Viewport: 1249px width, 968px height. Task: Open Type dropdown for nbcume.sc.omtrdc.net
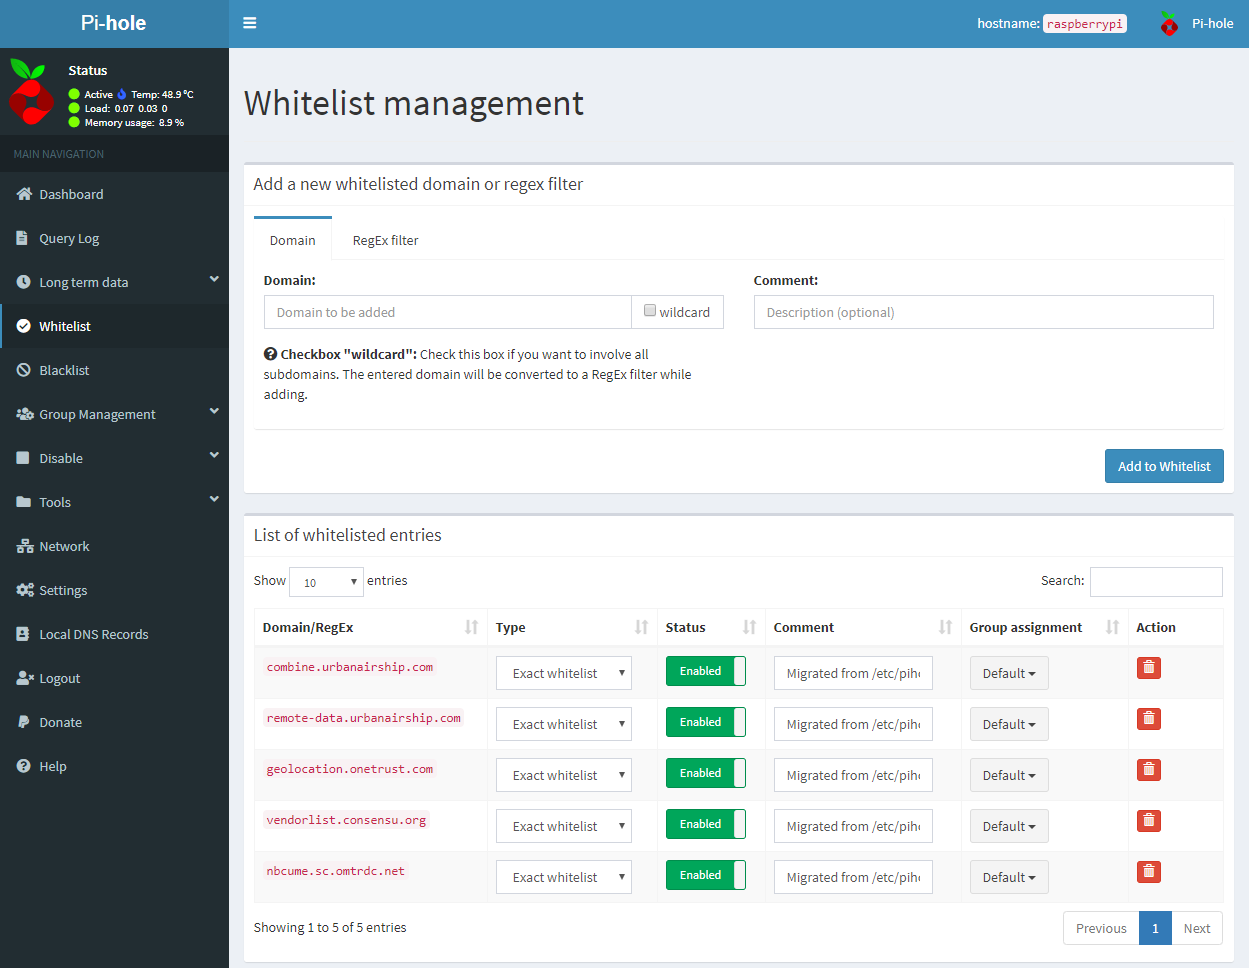point(564,877)
